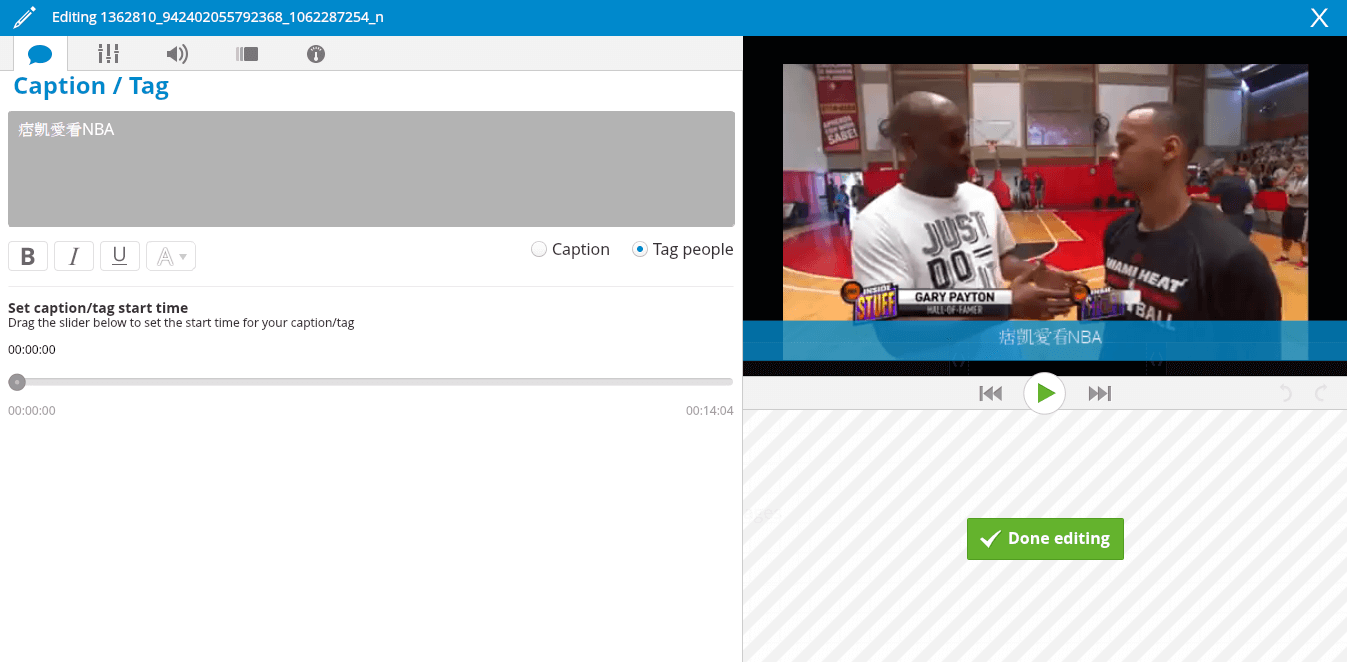Click the start time slider handle

click(x=17, y=382)
